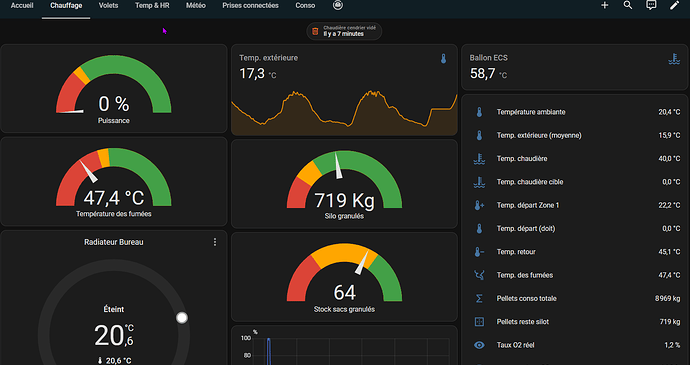This screenshot has height=365, width=690.
Task: Edit dashboard with the pencil icon
Action: (x=674, y=5)
